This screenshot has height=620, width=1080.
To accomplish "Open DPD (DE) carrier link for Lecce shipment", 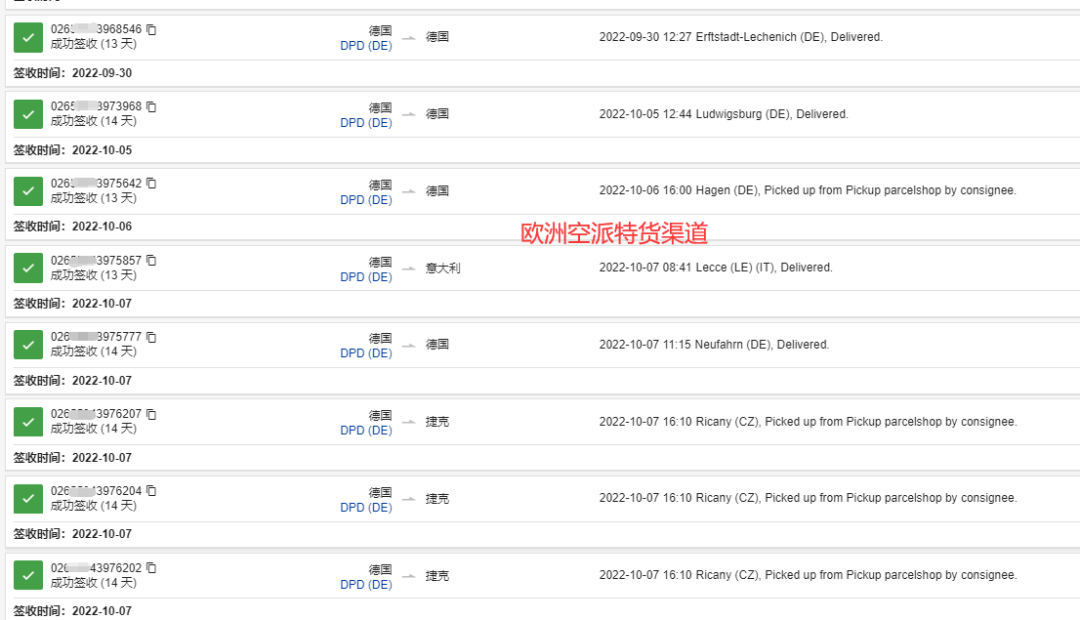I will tap(366, 277).
